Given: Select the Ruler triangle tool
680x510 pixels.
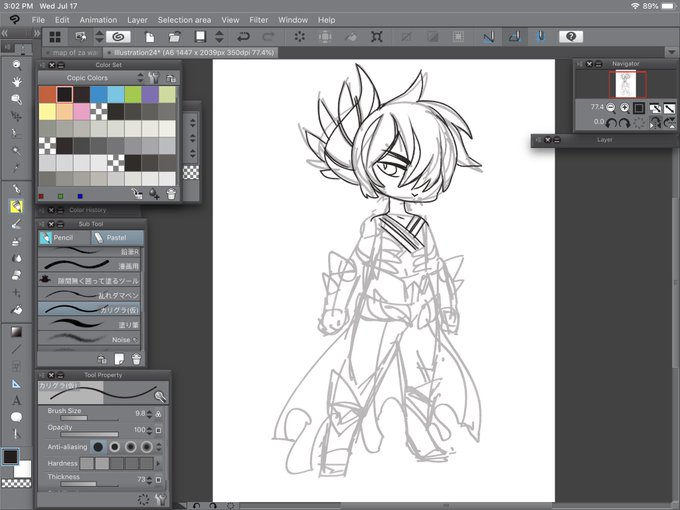Looking at the screenshot, I should click(16, 384).
